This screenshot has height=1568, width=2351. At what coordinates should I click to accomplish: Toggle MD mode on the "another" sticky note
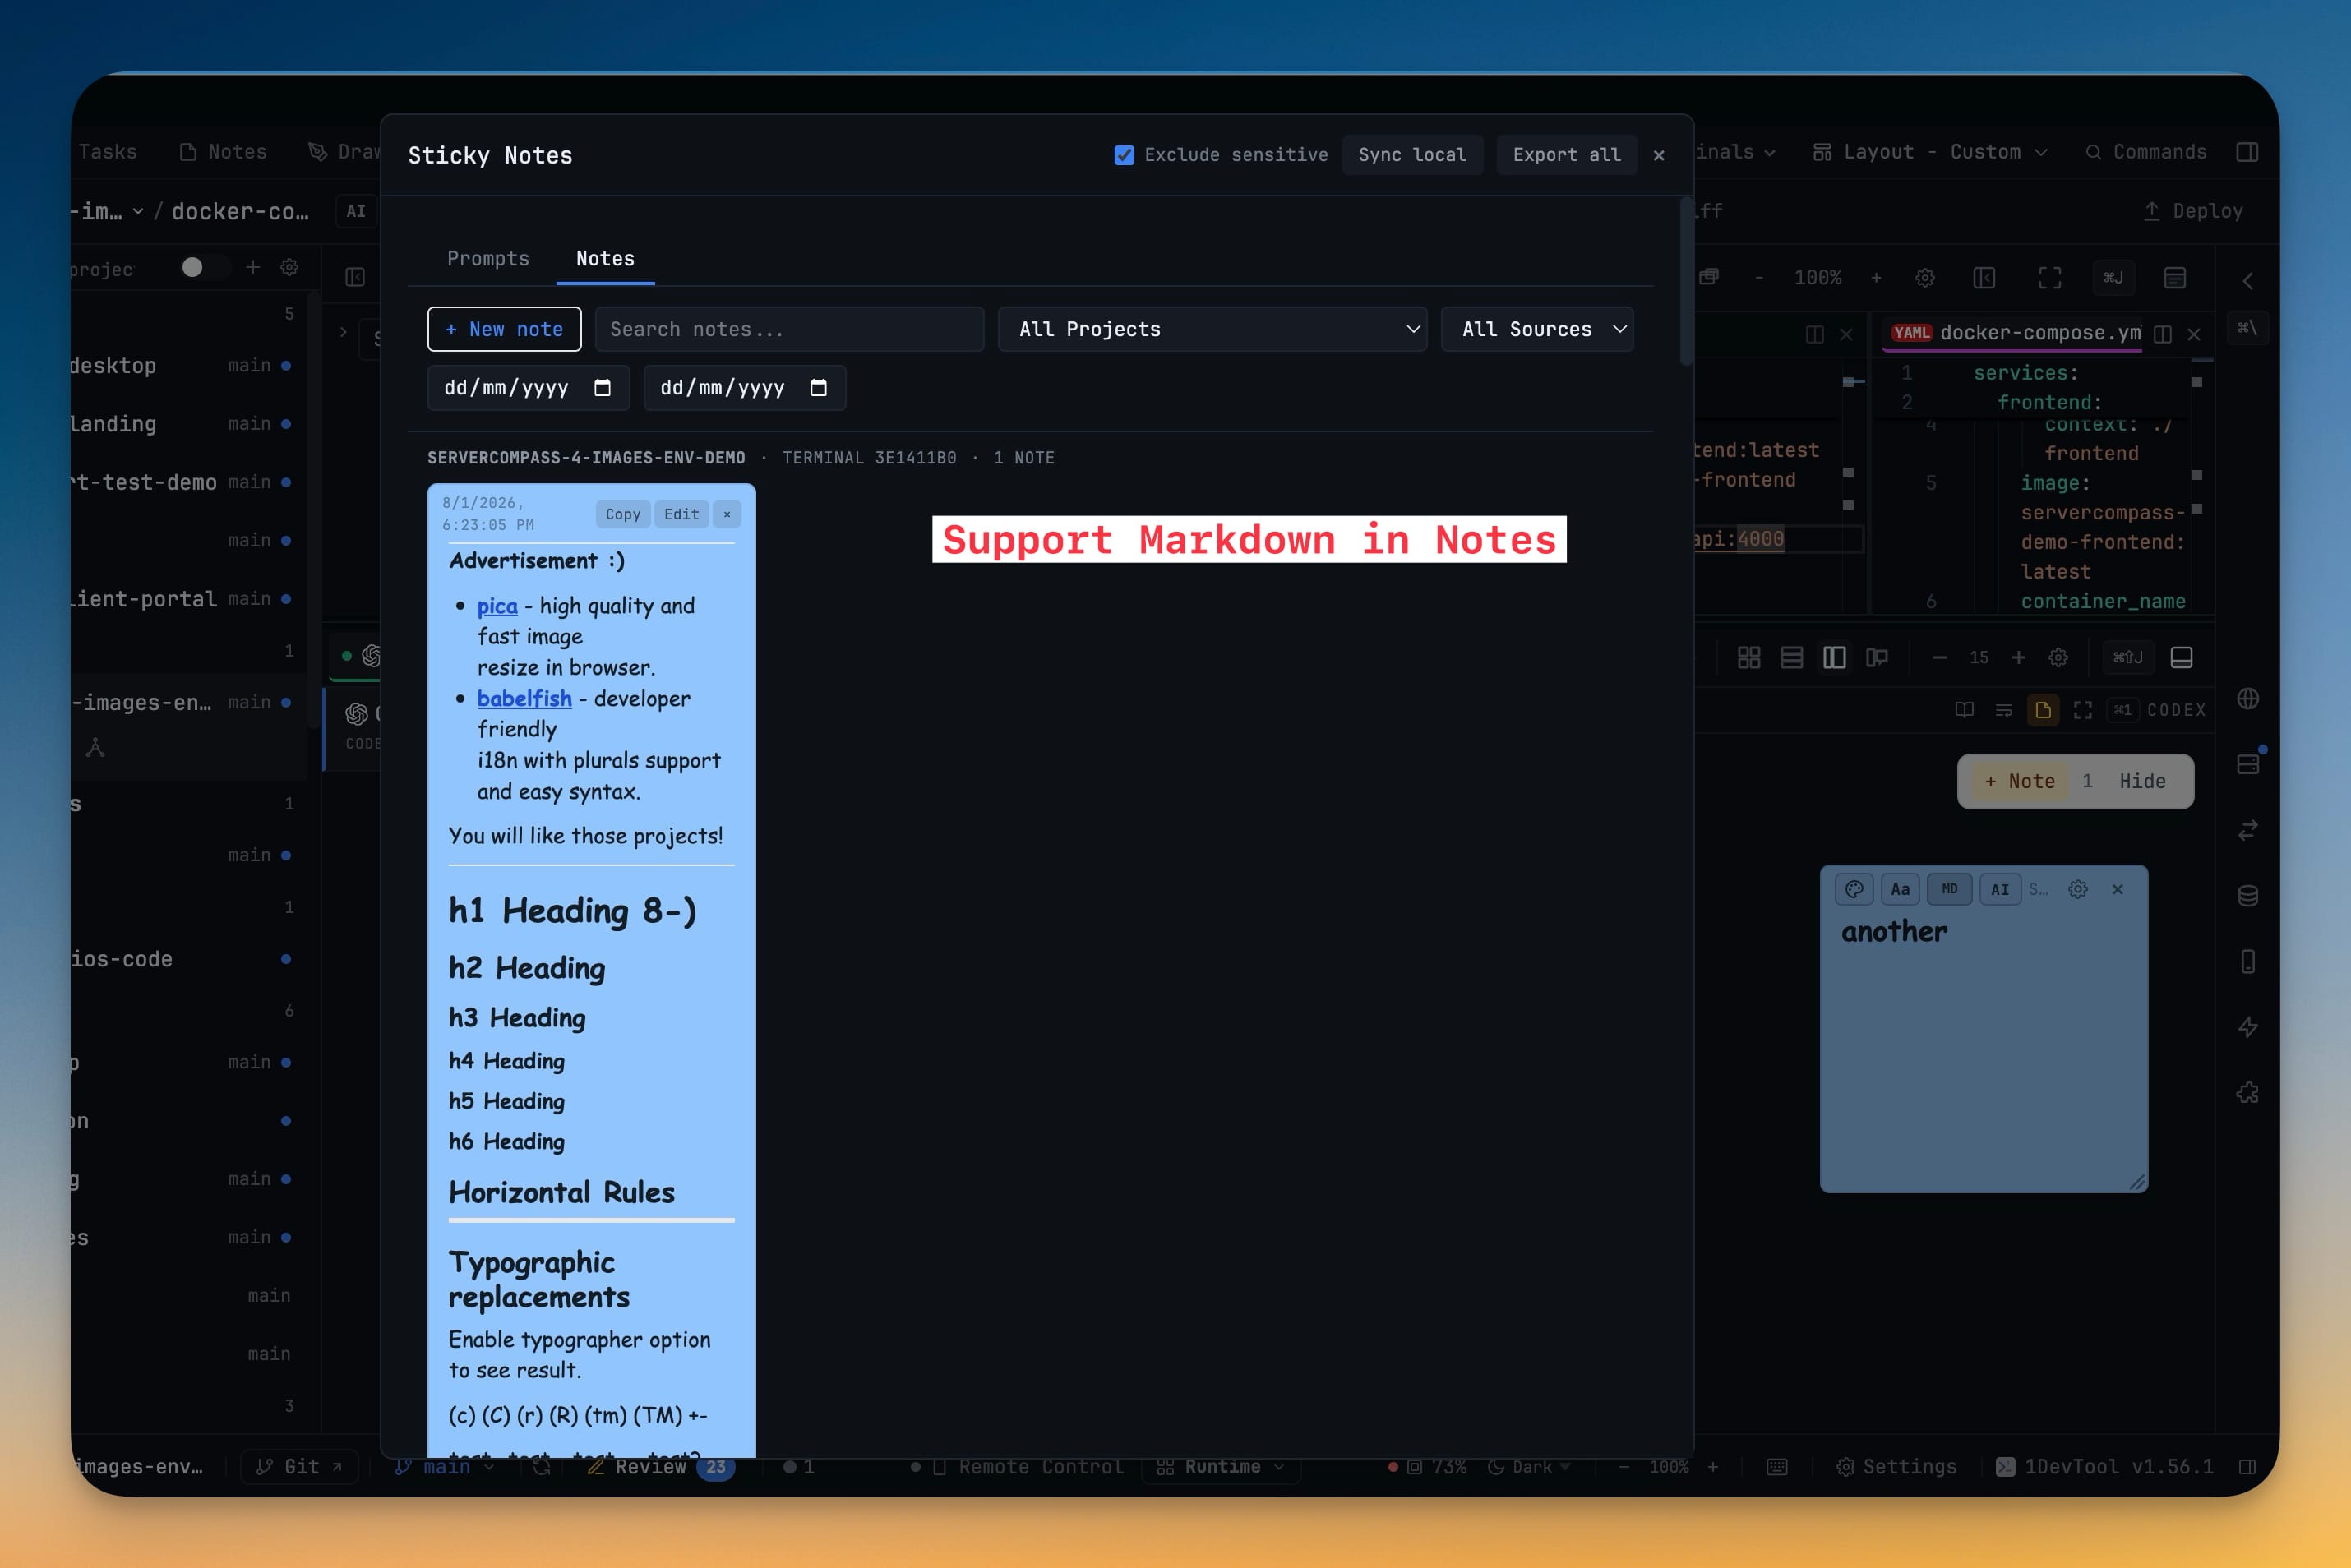[x=1950, y=889]
